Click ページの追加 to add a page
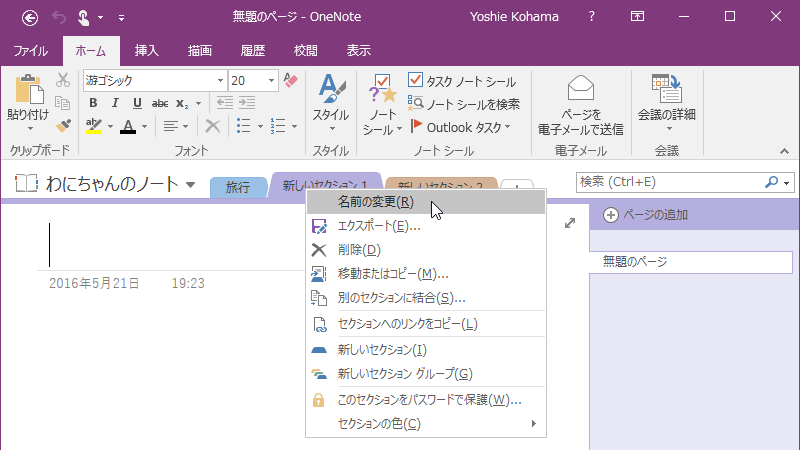Viewport: 800px width, 450px height. pos(646,215)
